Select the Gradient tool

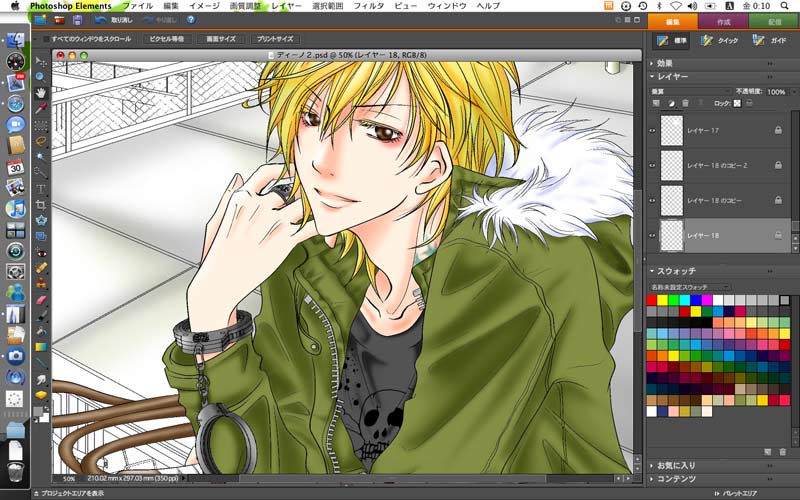41,347
